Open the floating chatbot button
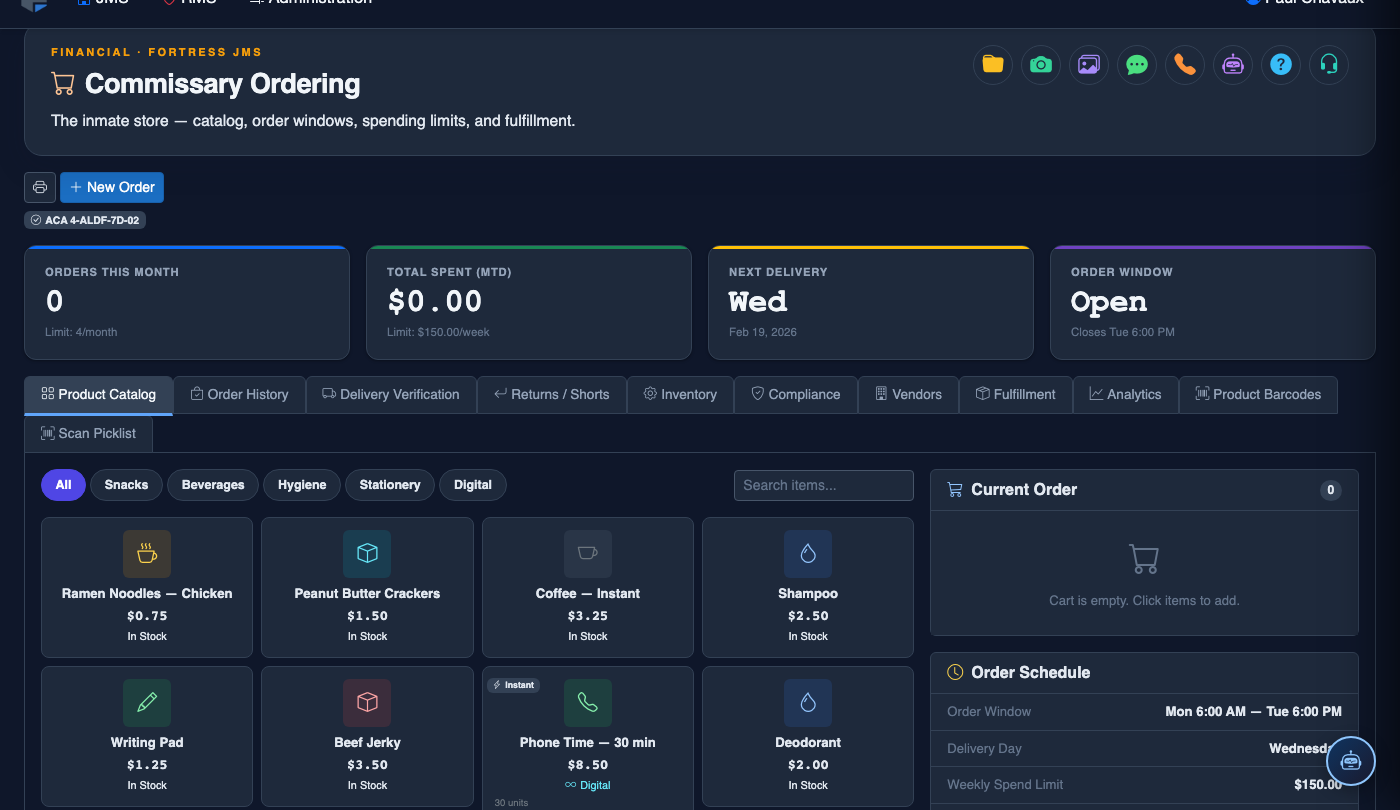The image size is (1400, 810). (x=1351, y=761)
